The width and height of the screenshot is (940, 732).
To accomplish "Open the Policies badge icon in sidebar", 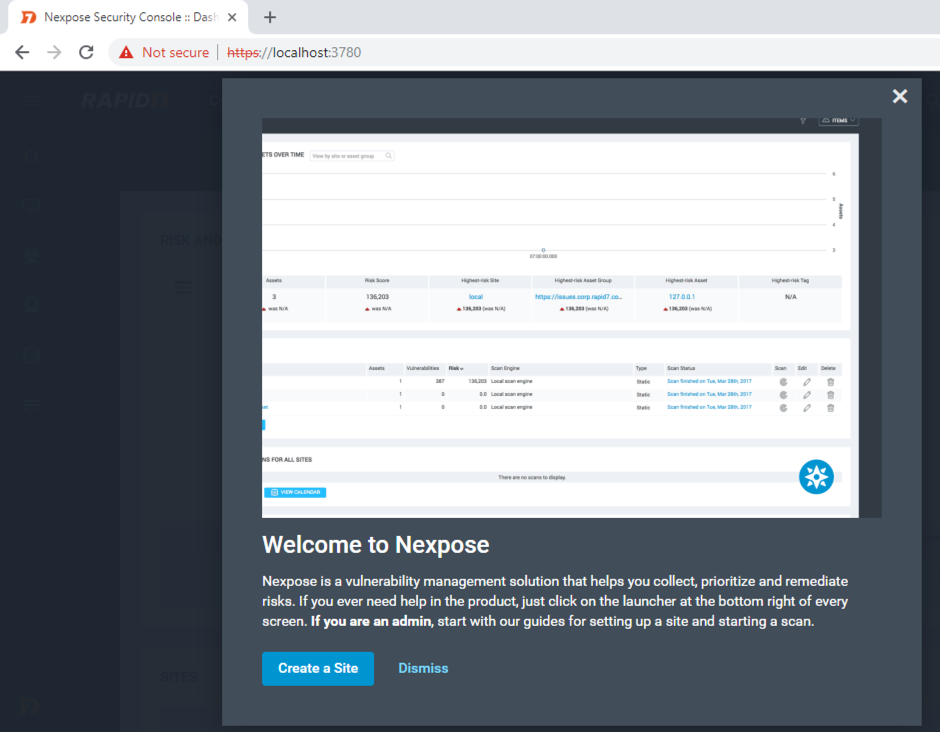I will pos(31,306).
